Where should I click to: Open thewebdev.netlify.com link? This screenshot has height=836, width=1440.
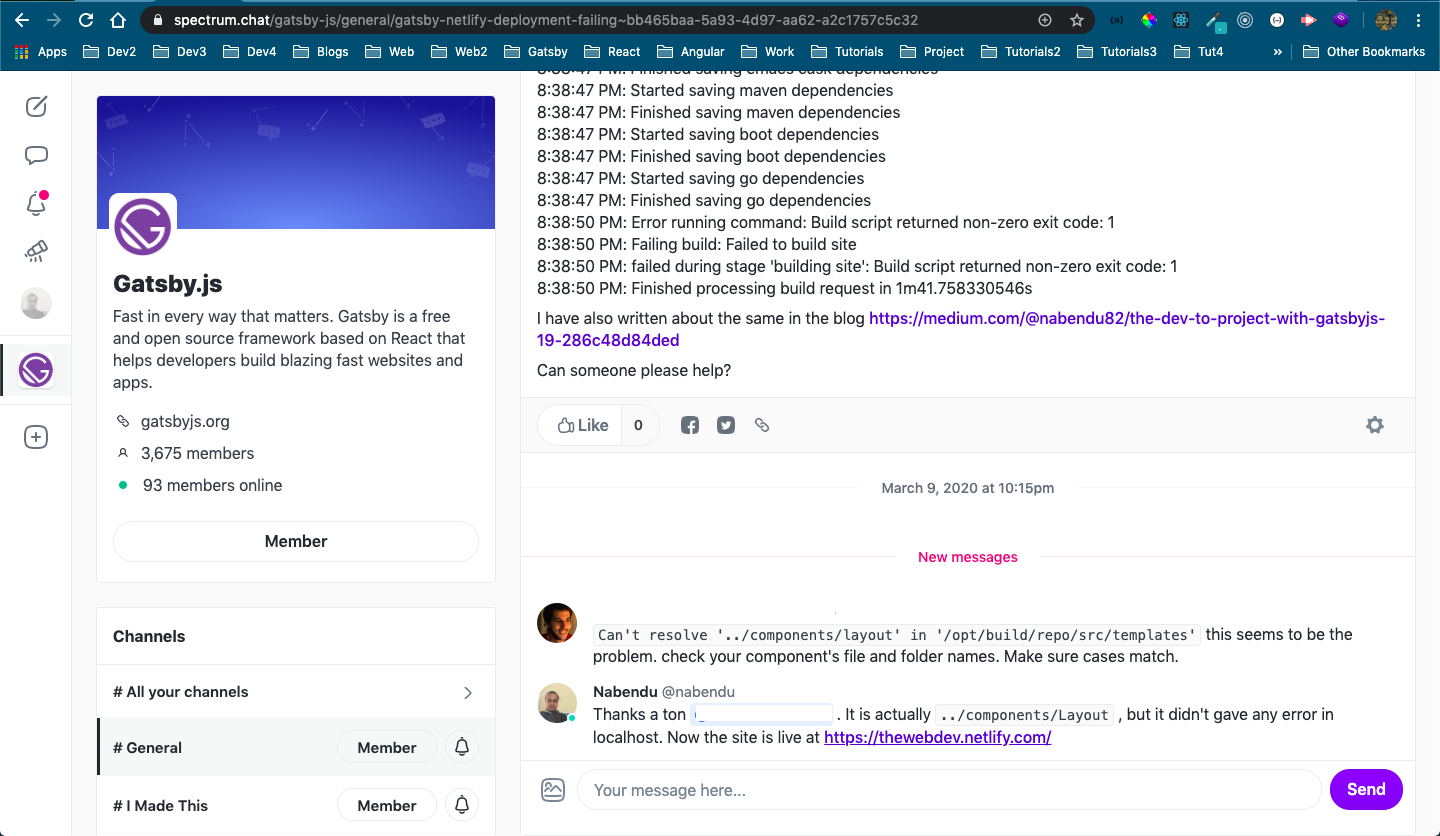point(937,737)
